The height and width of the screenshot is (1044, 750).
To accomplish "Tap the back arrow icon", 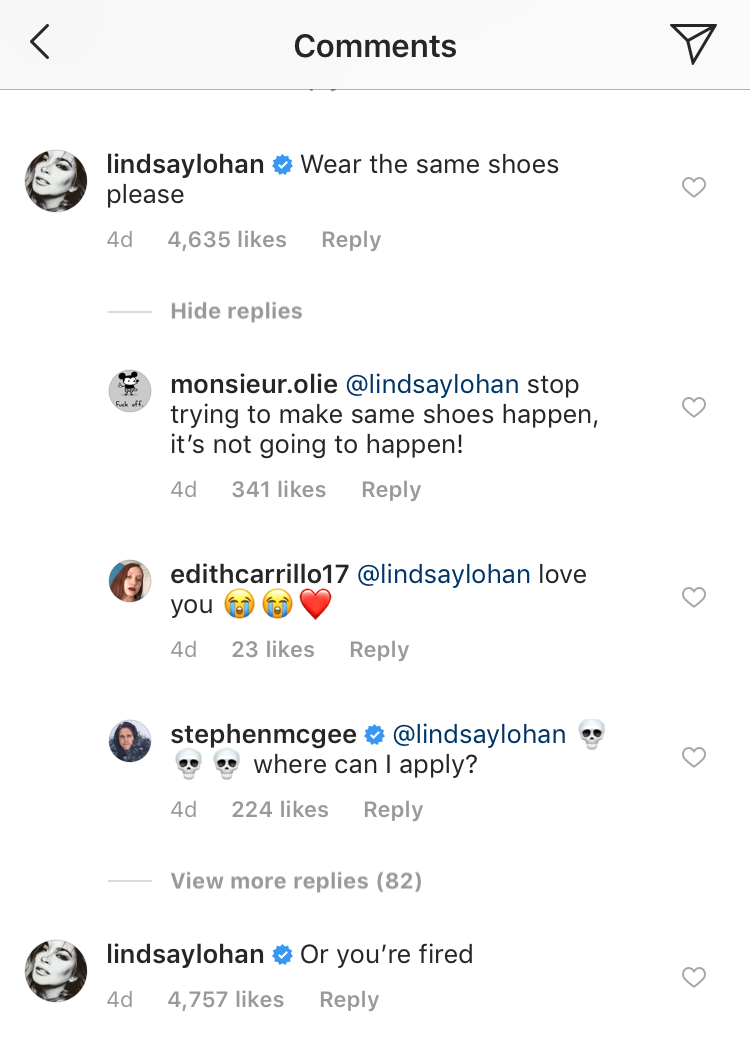I will click(x=40, y=43).
